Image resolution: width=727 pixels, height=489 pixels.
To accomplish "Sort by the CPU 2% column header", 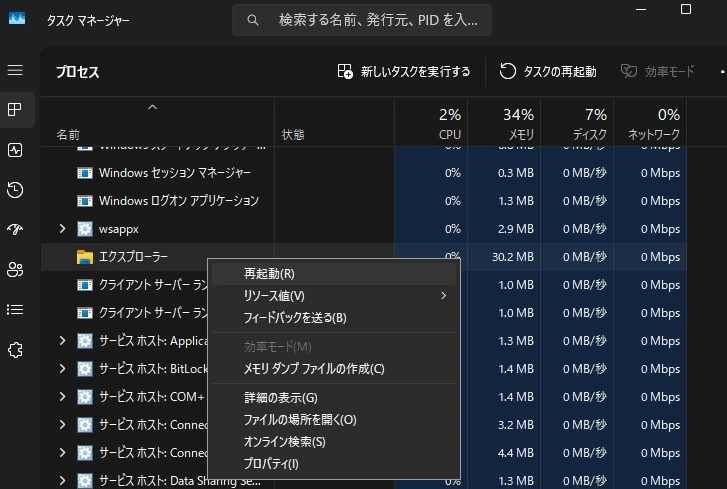I will [431, 122].
